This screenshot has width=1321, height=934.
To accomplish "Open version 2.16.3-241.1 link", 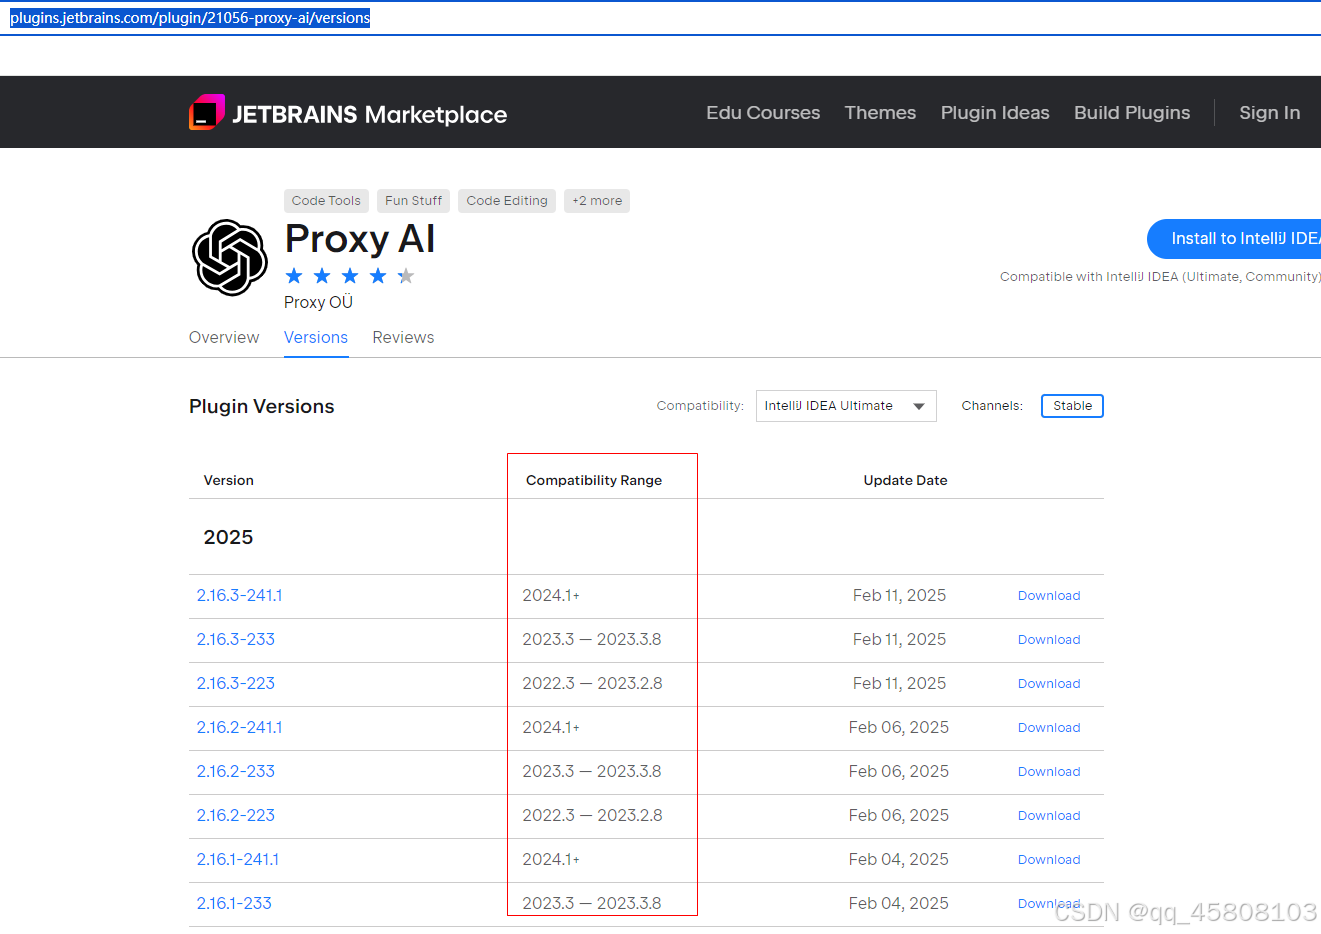I will 239,596.
